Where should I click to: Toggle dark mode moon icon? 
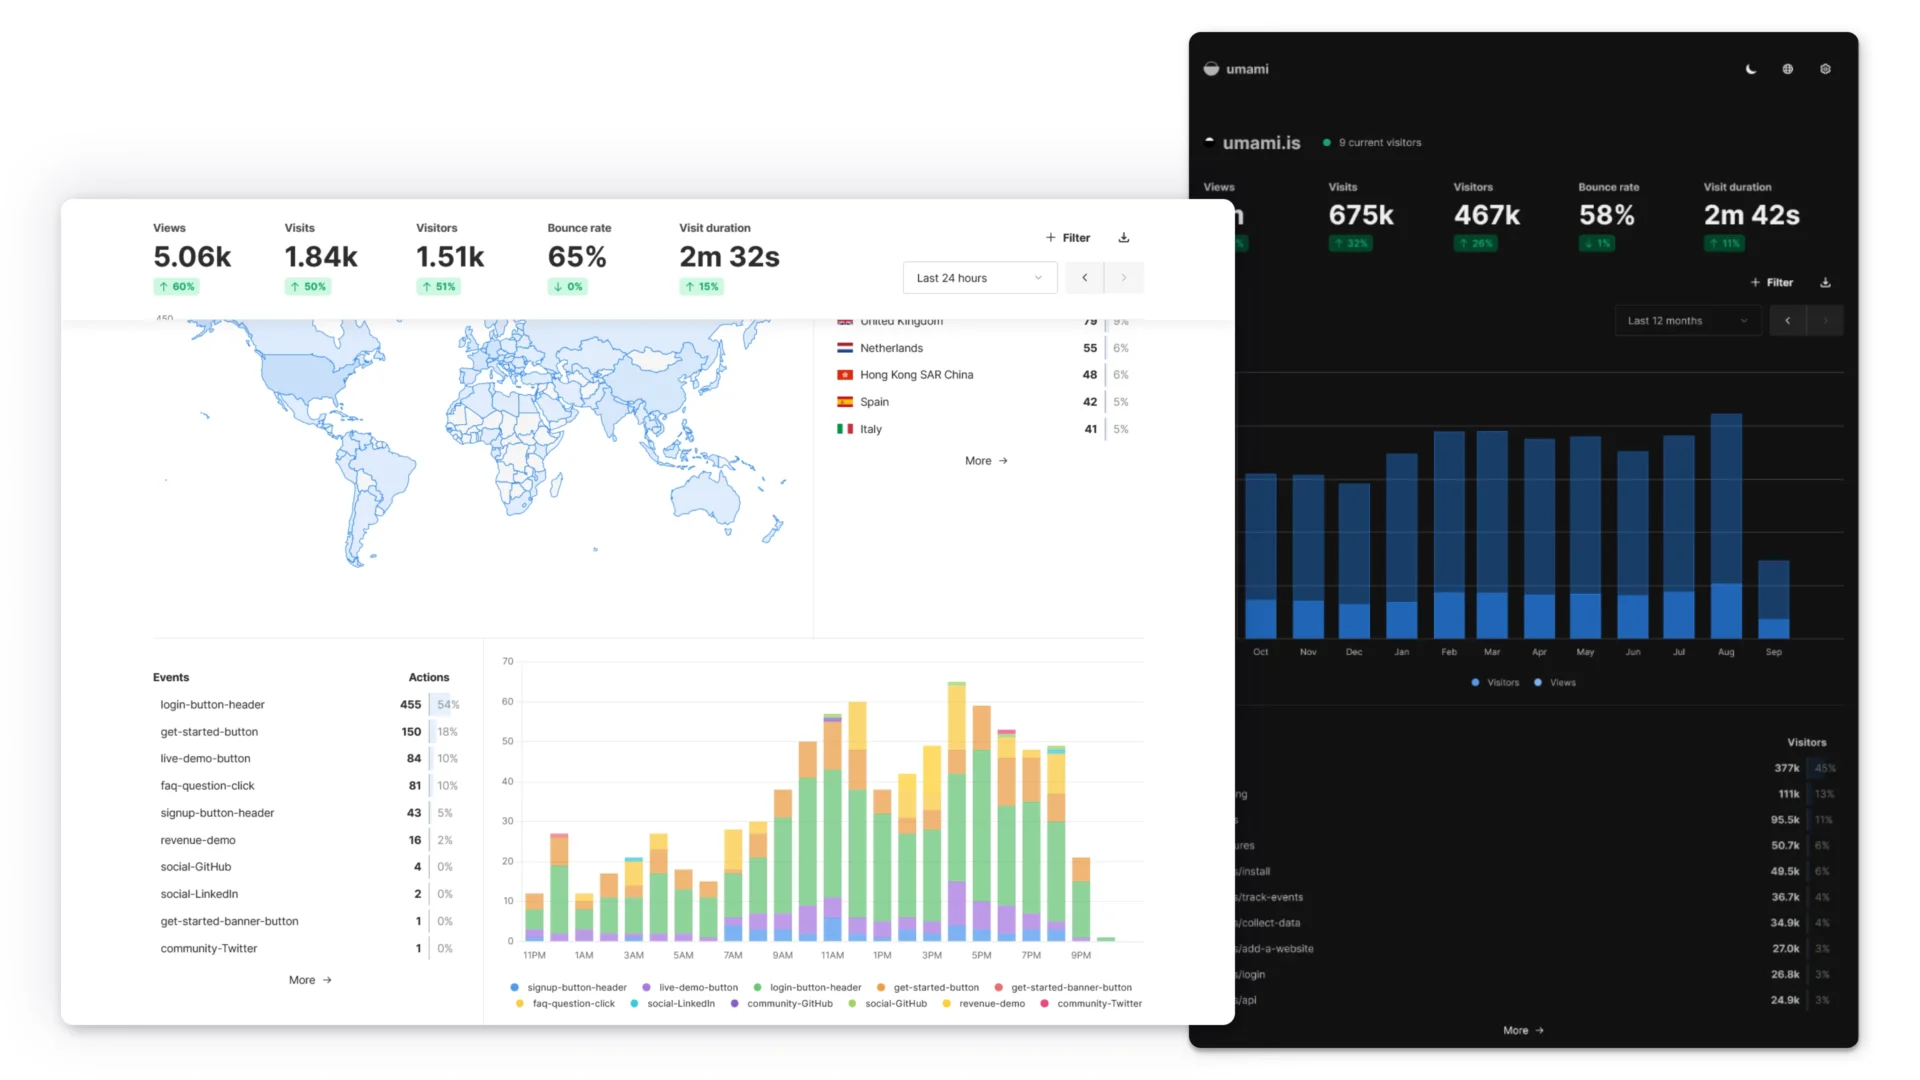point(1751,69)
